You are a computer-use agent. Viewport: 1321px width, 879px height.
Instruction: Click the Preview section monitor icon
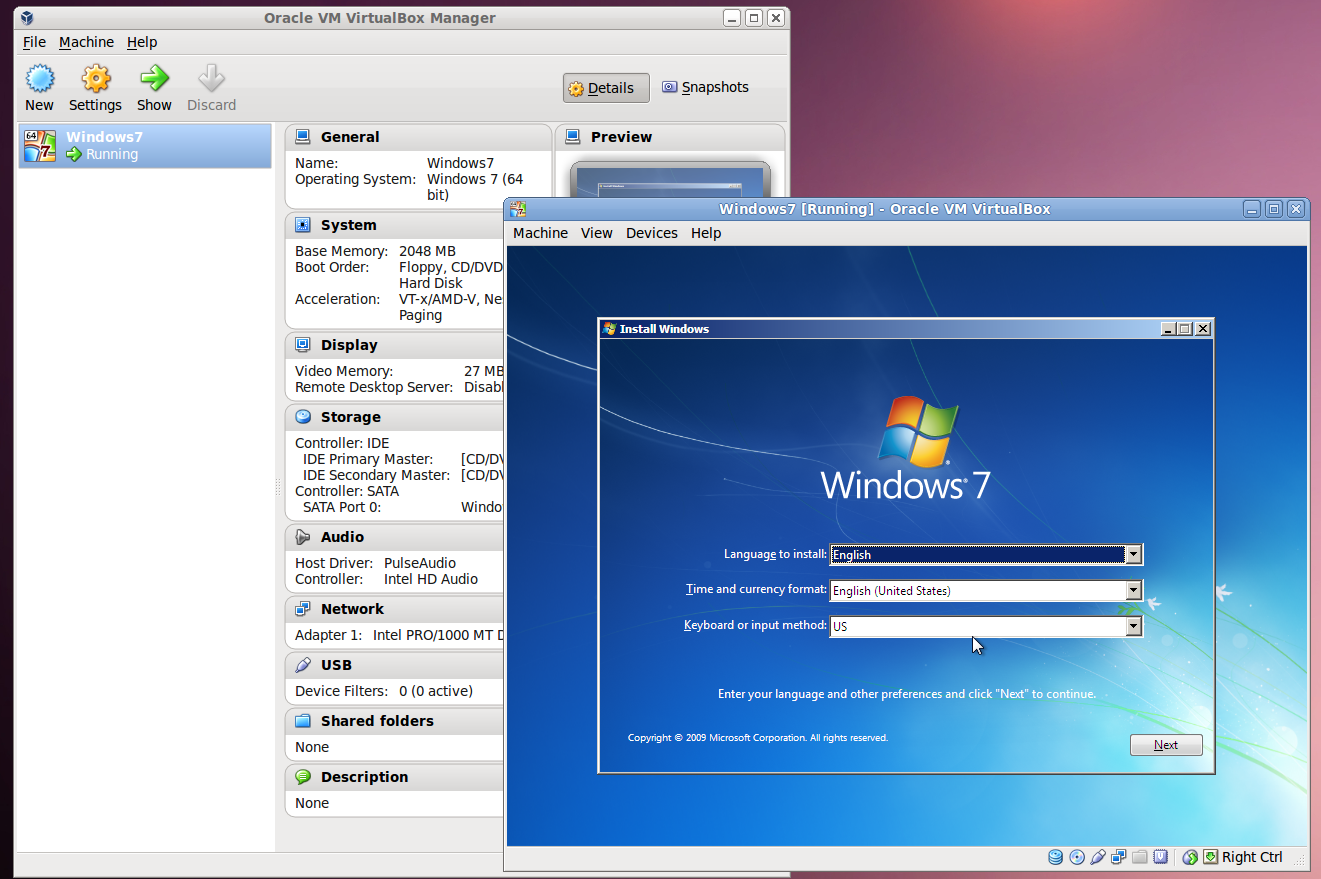coord(573,137)
